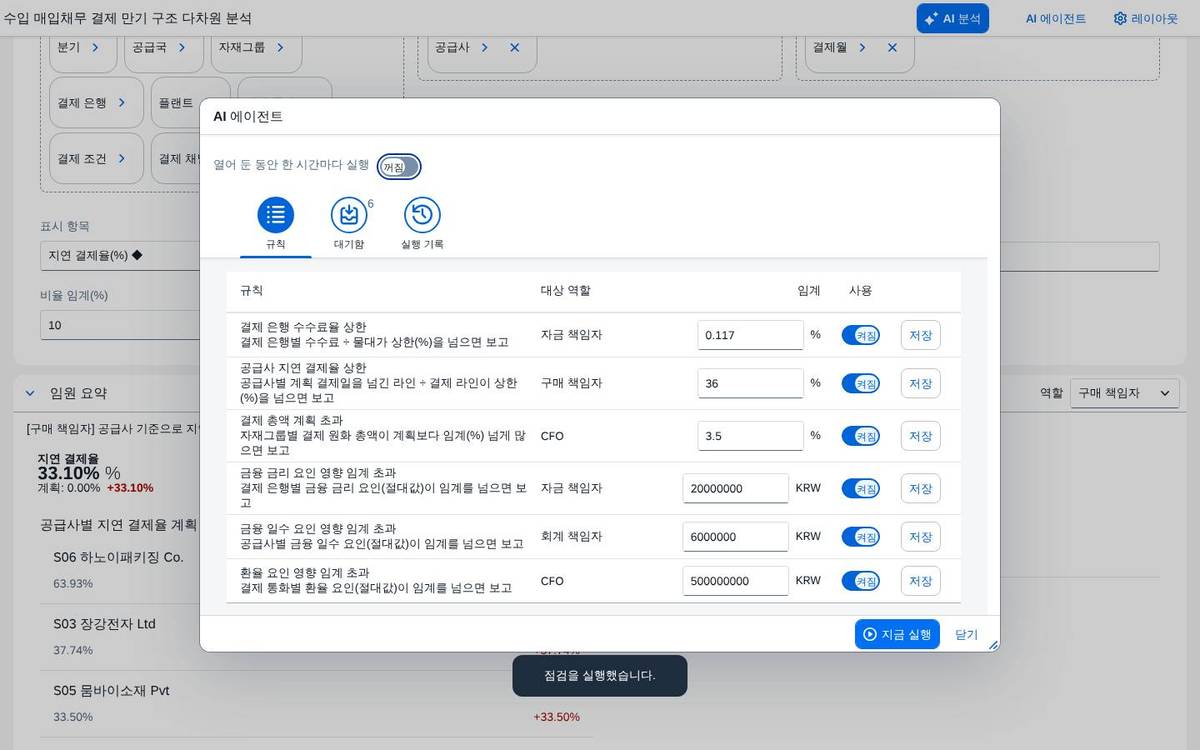
Task: Click 지금 실행 button
Action: [x=897, y=634]
